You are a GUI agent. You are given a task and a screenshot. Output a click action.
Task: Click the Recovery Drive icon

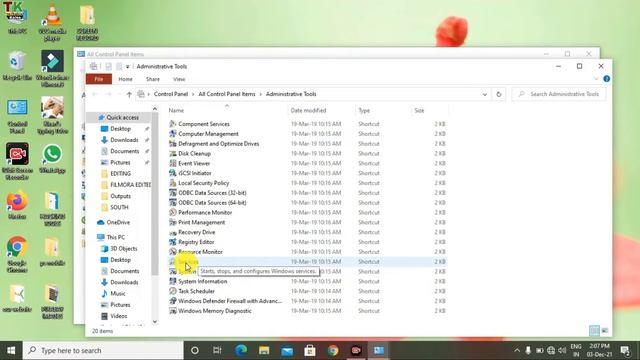pos(173,232)
